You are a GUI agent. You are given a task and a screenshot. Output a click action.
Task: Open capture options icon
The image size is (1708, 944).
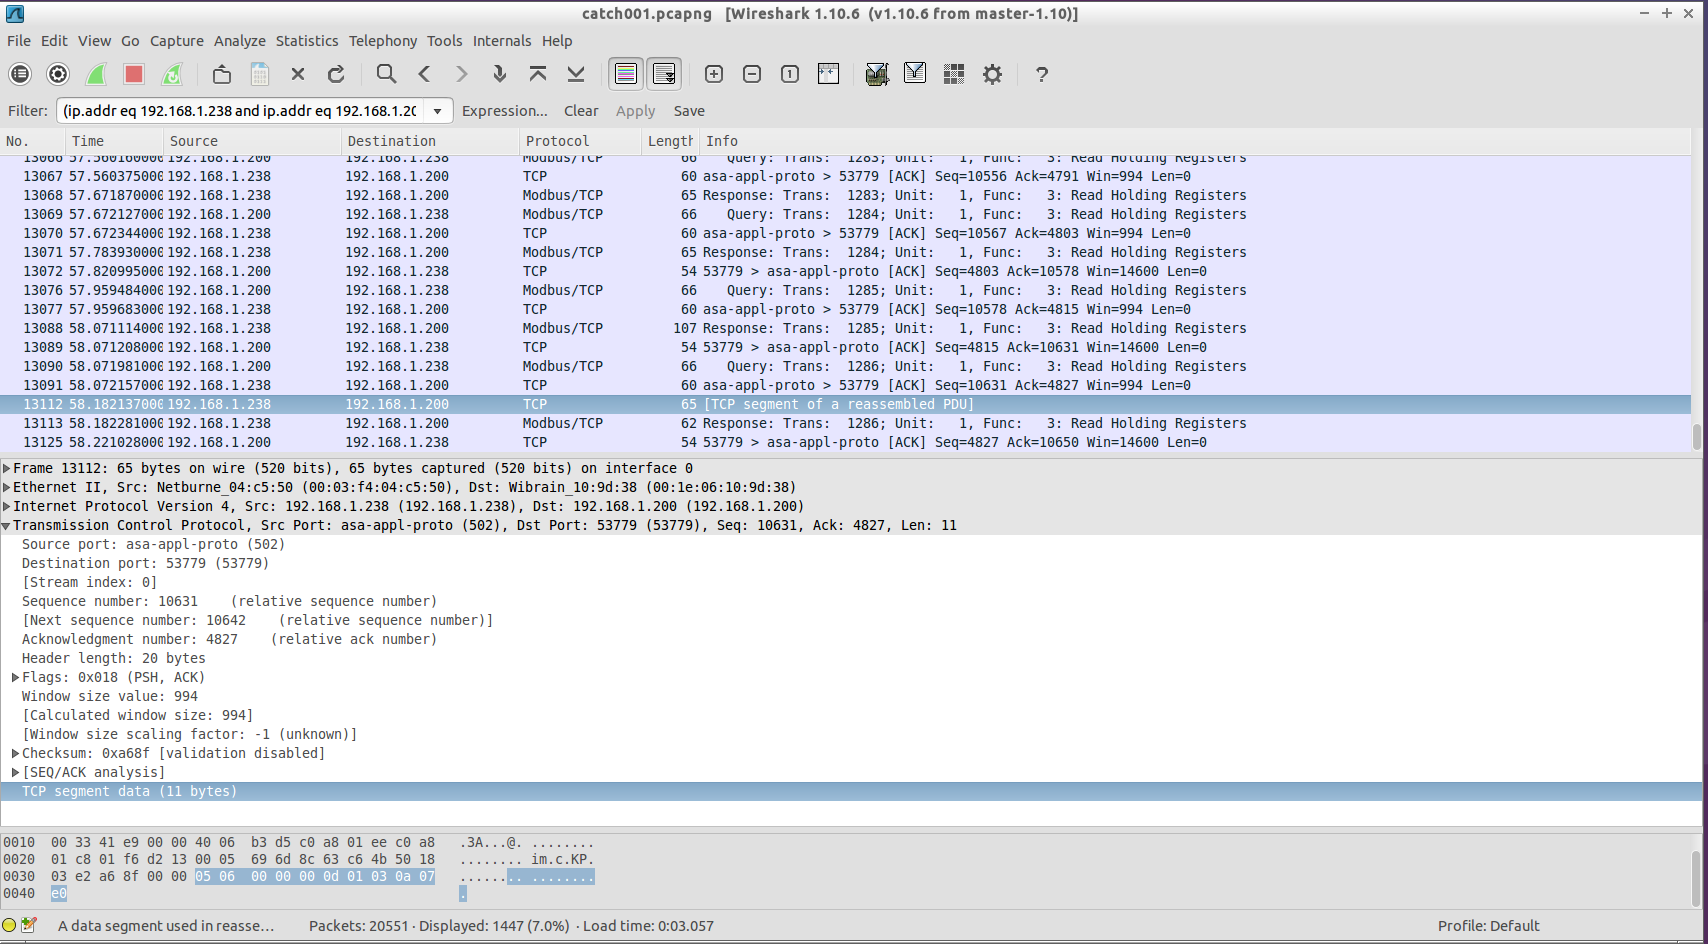[58, 74]
